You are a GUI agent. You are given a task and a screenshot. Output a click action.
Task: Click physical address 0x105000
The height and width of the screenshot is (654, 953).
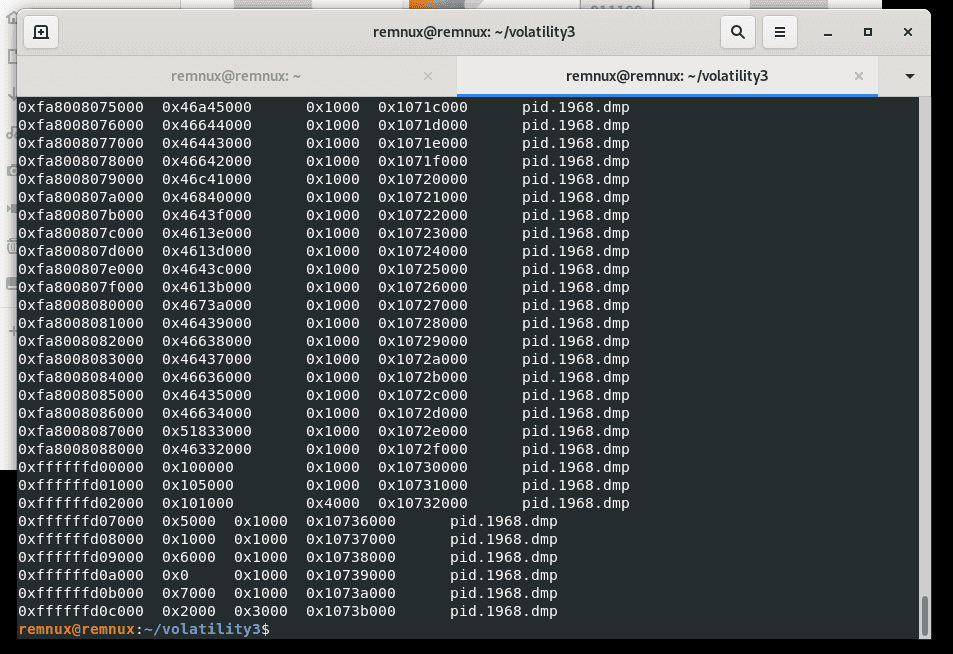tap(198, 486)
